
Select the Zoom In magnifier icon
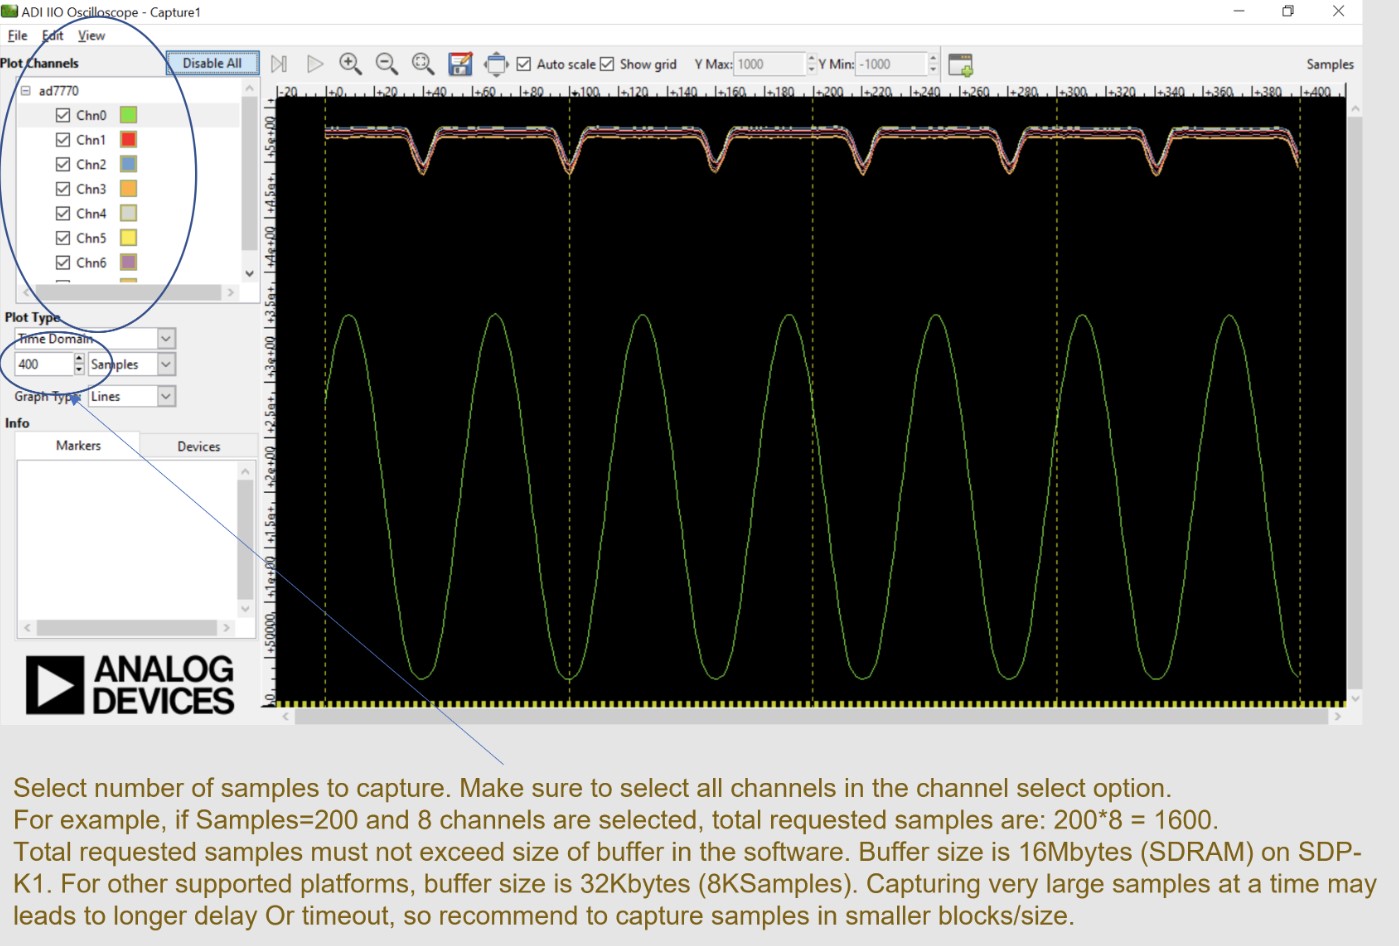351,63
